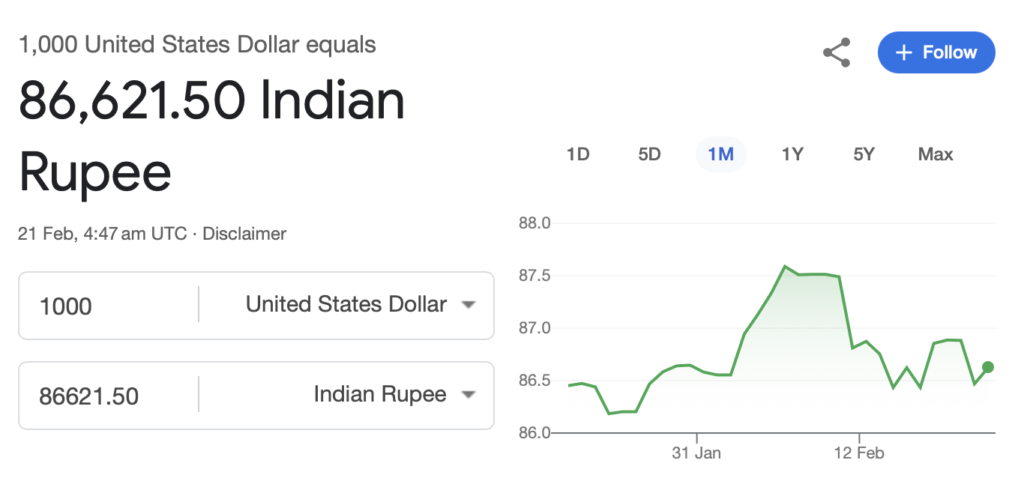Switch to 5Y chart view
The image size is (1024, 478).
coord(864,154)
